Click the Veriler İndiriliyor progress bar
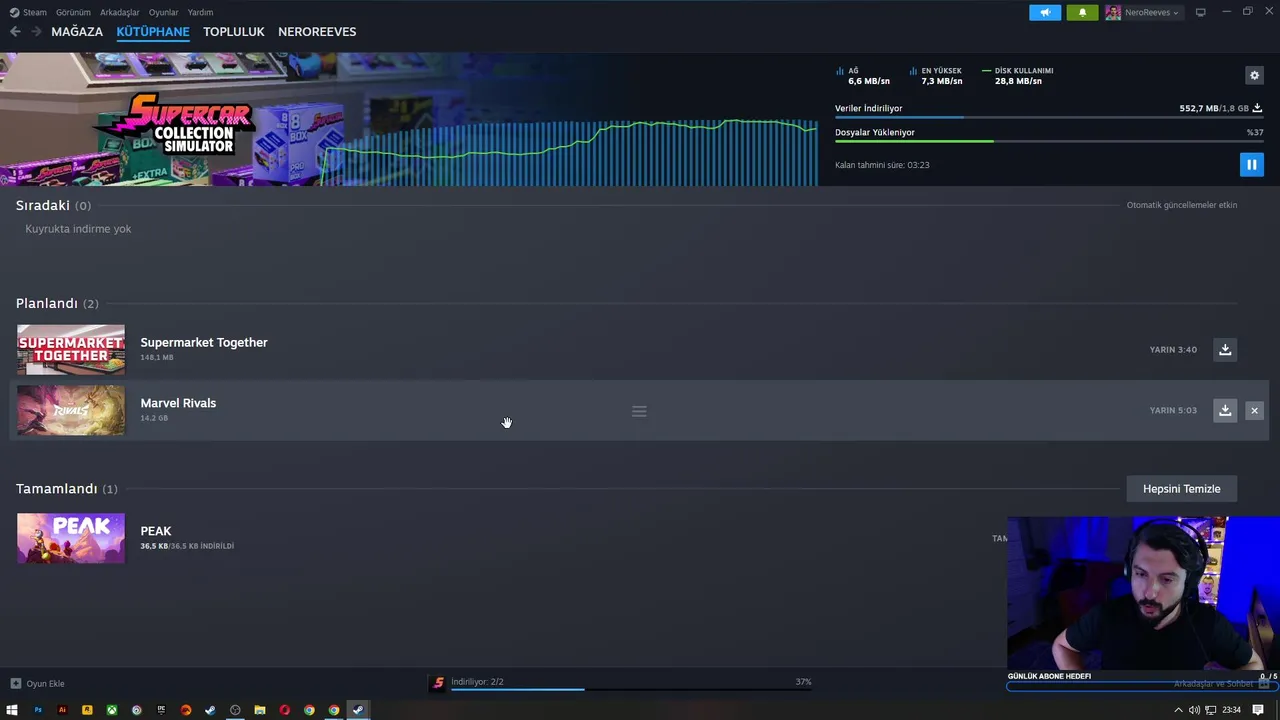The width and height of the screenshot is (1280, 720). (x=1049, y=118)
